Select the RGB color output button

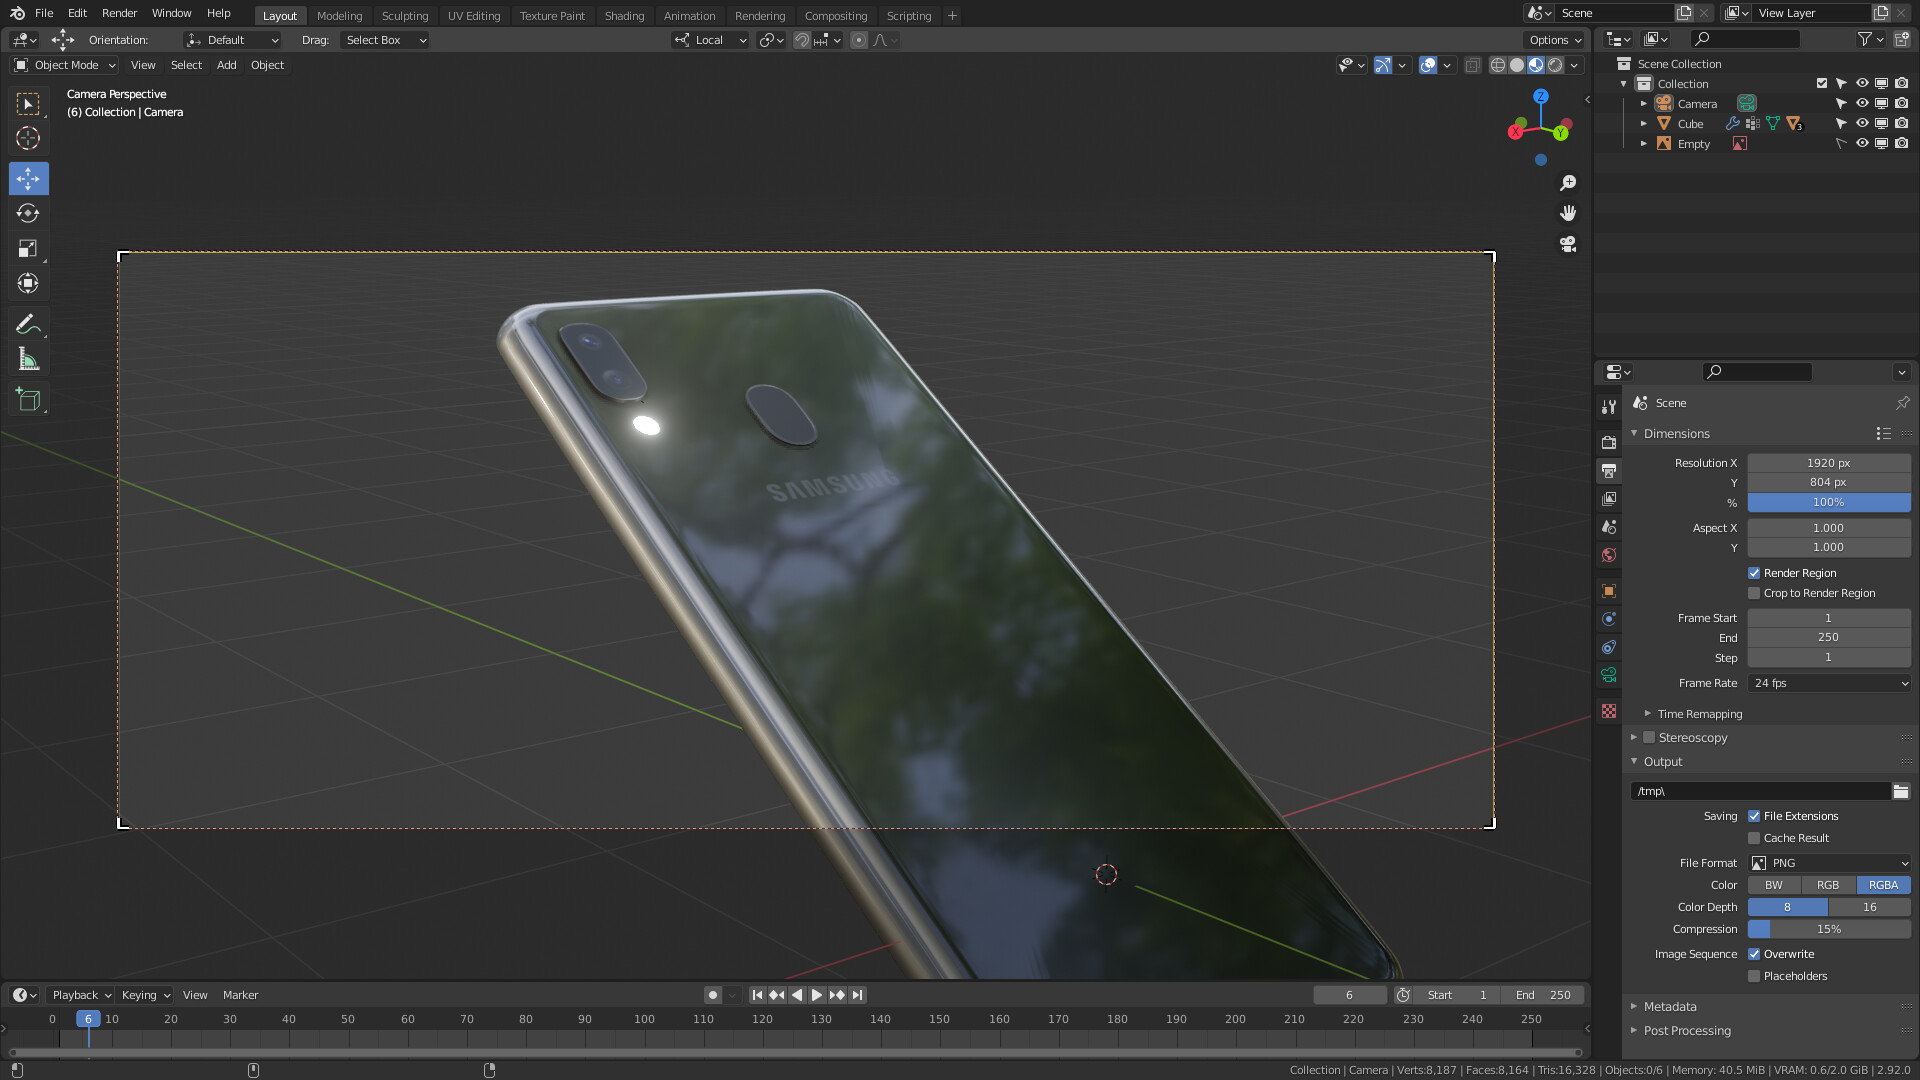click(x=1827, y=885)
